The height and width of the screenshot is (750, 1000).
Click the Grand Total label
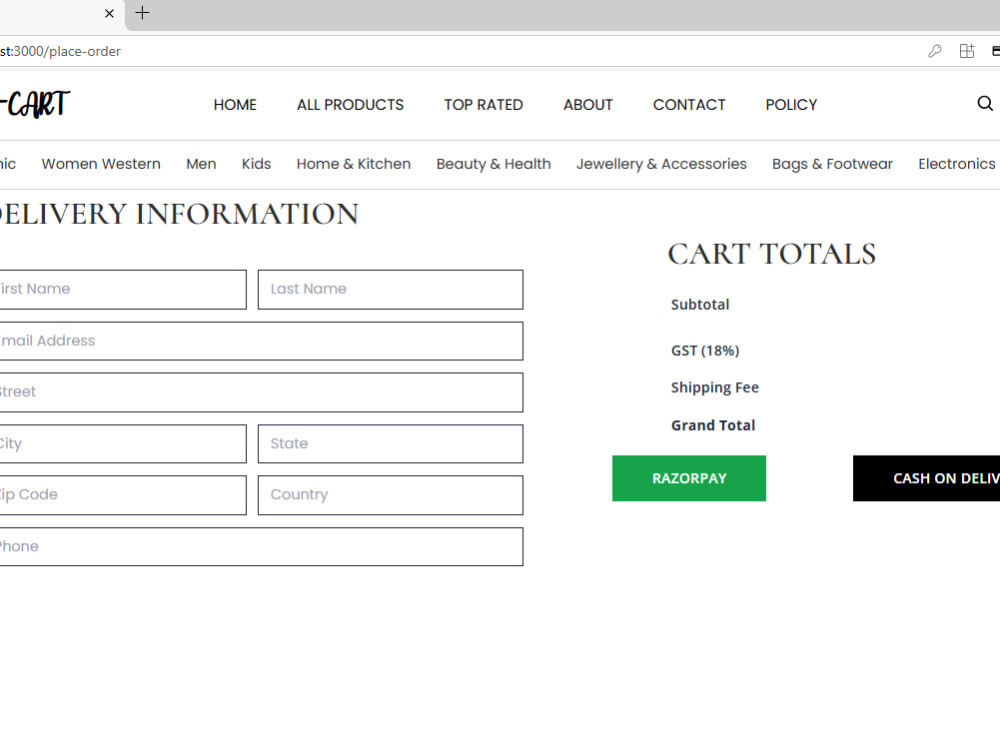(x=713, y=425)
